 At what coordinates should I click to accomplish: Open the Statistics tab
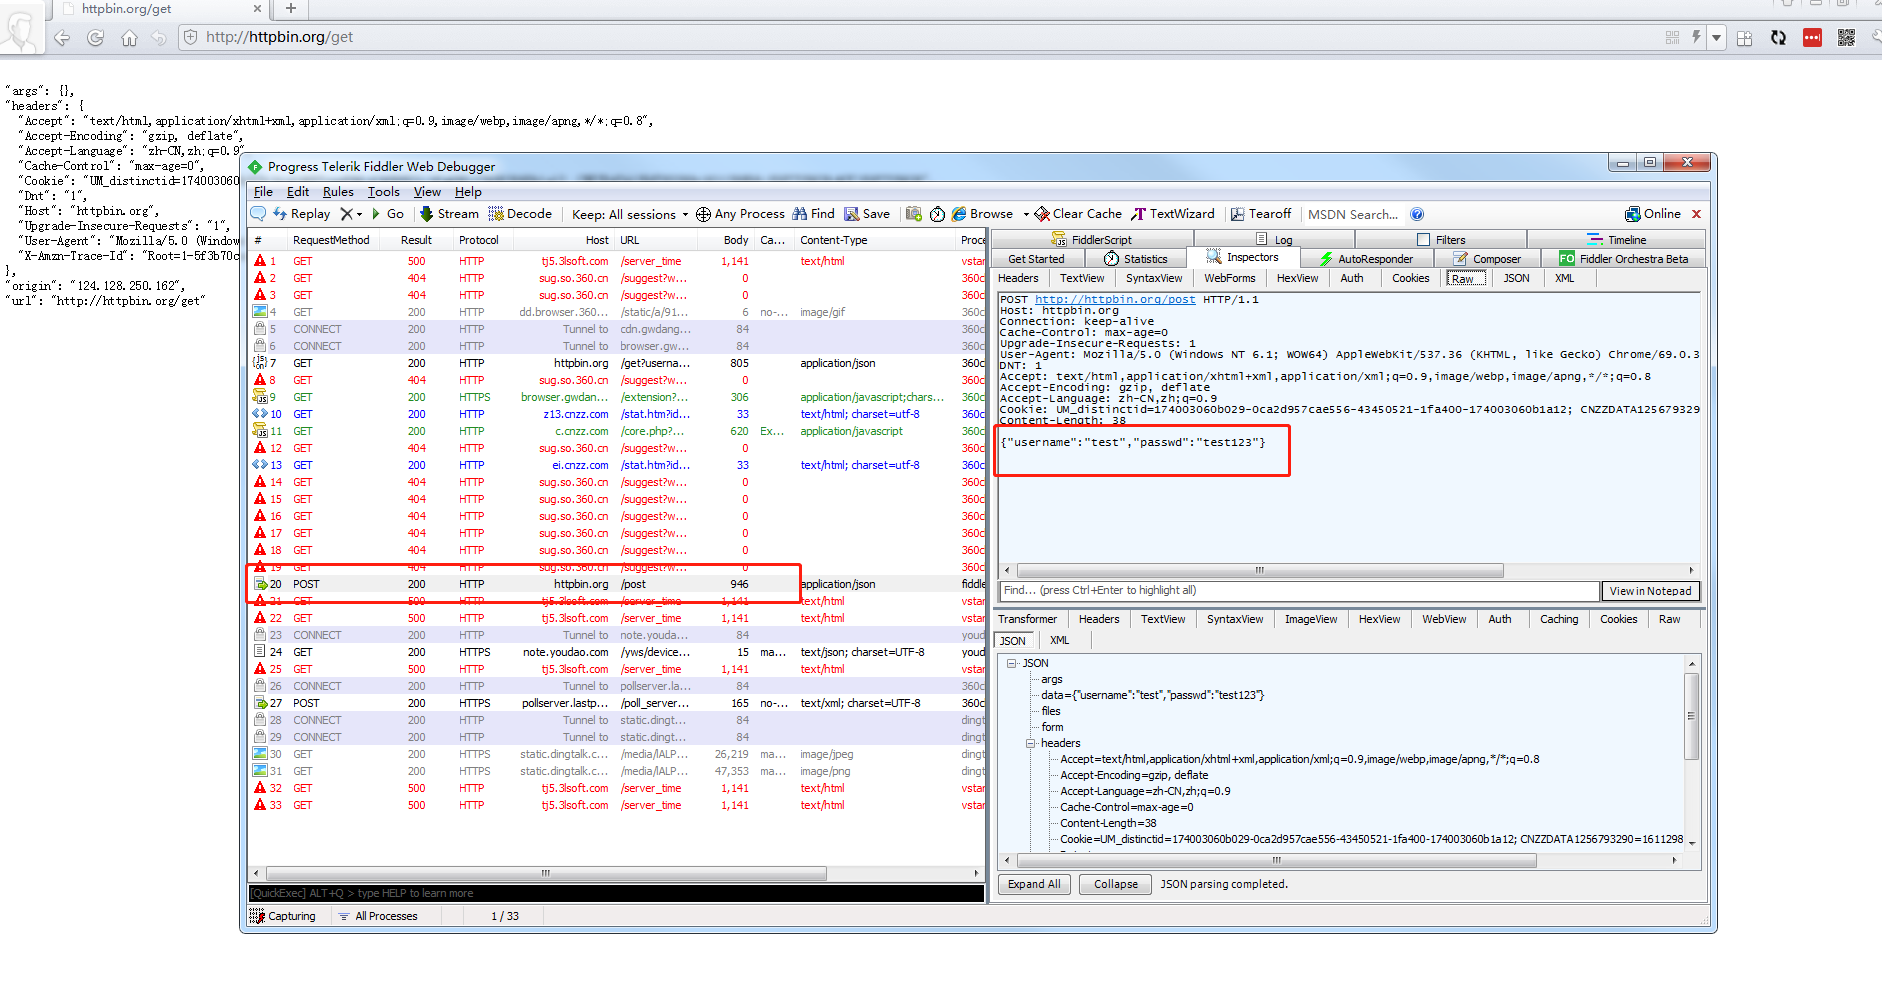point(1135,259)
